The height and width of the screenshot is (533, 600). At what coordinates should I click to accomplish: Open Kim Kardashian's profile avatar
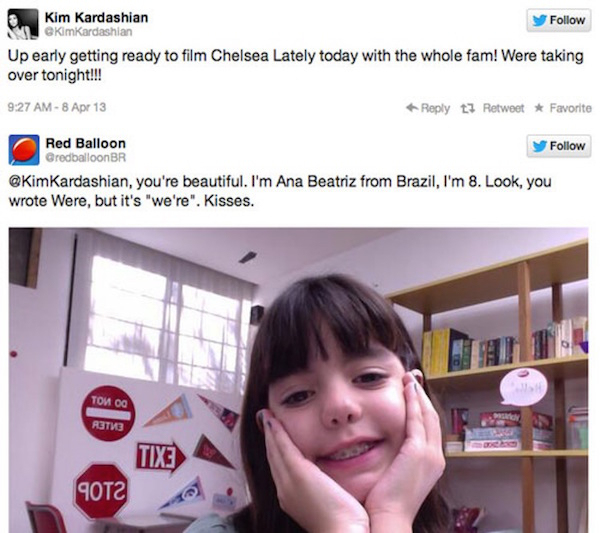23,24
